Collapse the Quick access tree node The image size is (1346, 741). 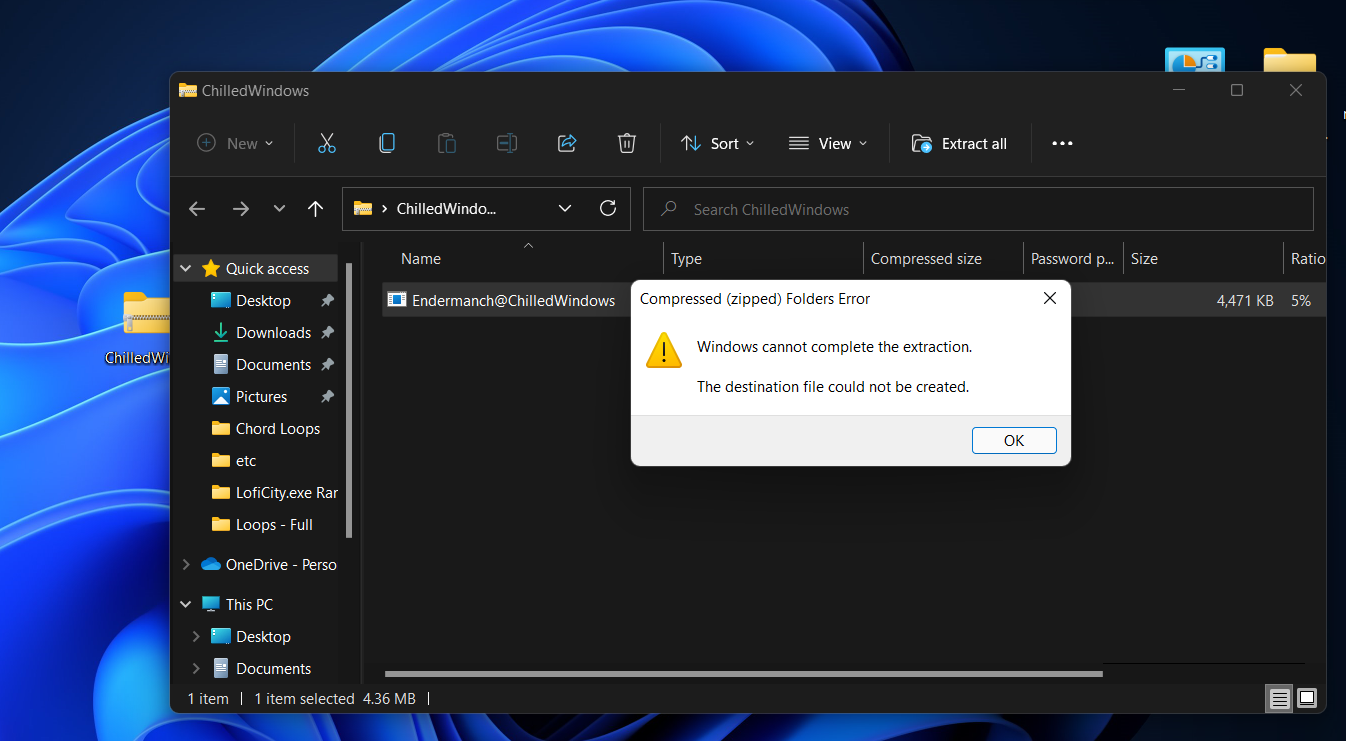point(186,269)
